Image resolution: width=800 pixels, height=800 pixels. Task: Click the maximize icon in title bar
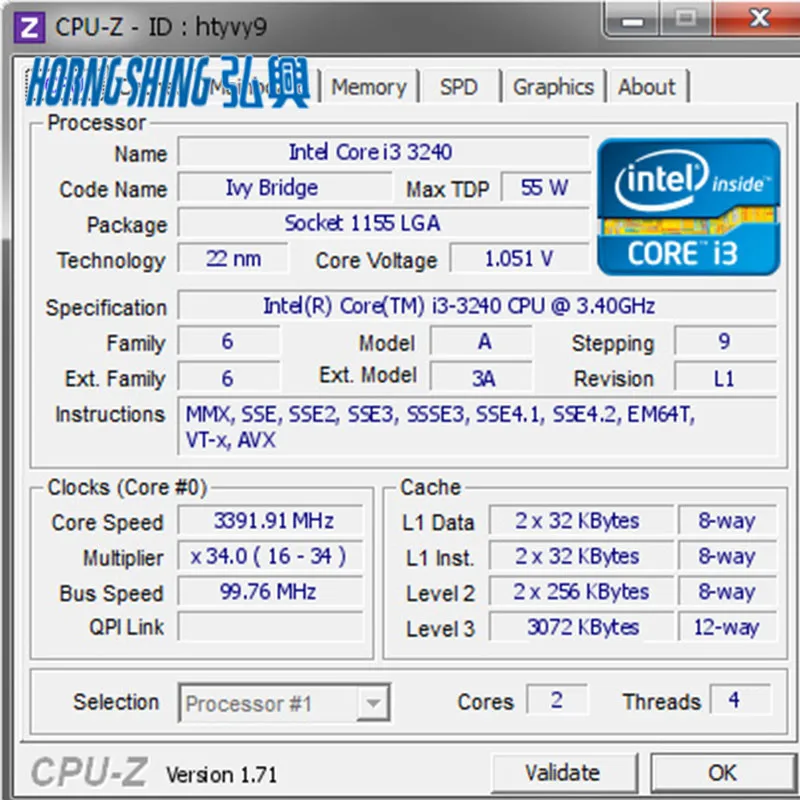(x=686, y=19)
